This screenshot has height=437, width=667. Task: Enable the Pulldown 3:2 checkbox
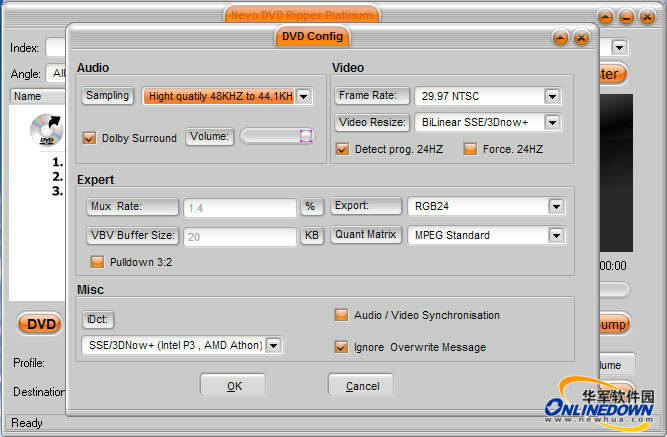coord(97,262)
